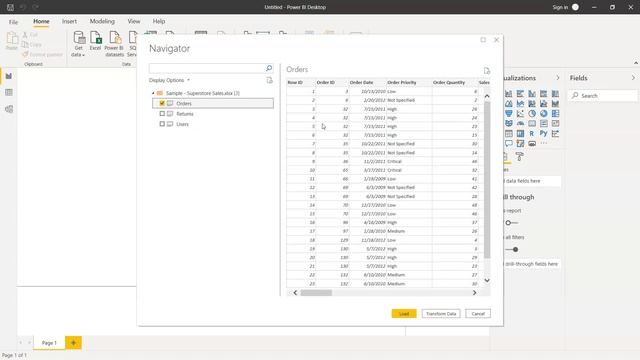This screenshot has height=360, width=640.
Task: Select the R script visual icon
Action: pyautogui.click(x=532, y=133)
